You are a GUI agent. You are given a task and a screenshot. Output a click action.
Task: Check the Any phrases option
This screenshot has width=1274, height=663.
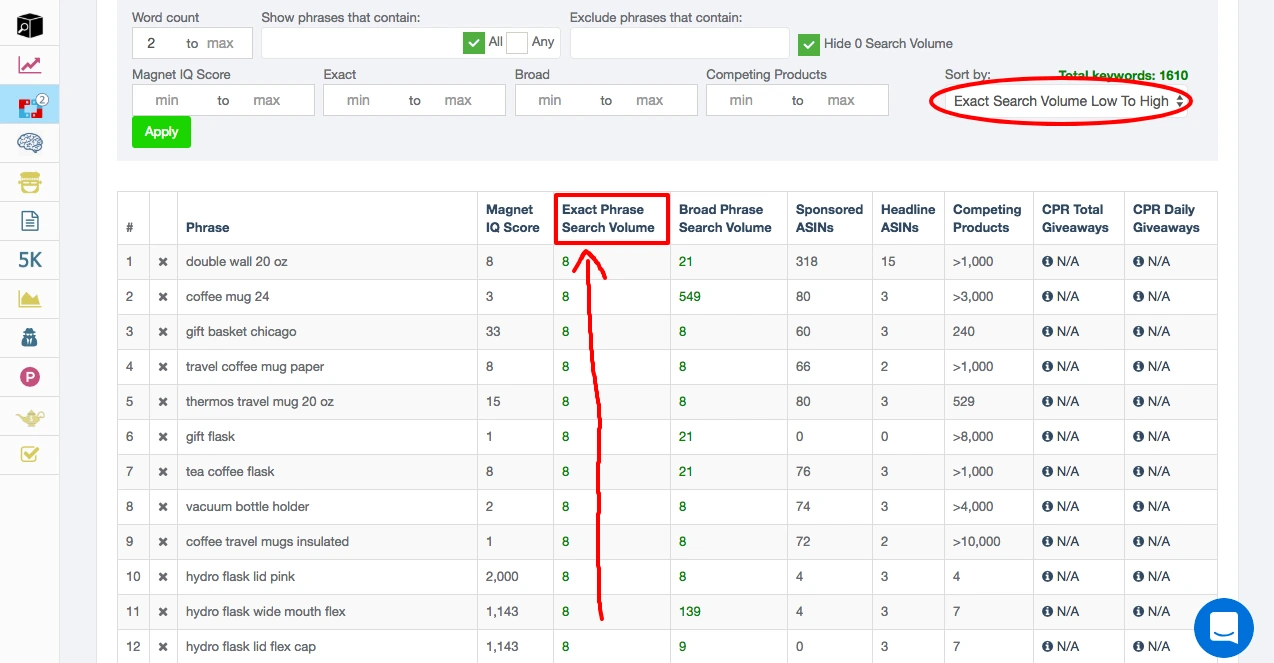coord(517,42)
